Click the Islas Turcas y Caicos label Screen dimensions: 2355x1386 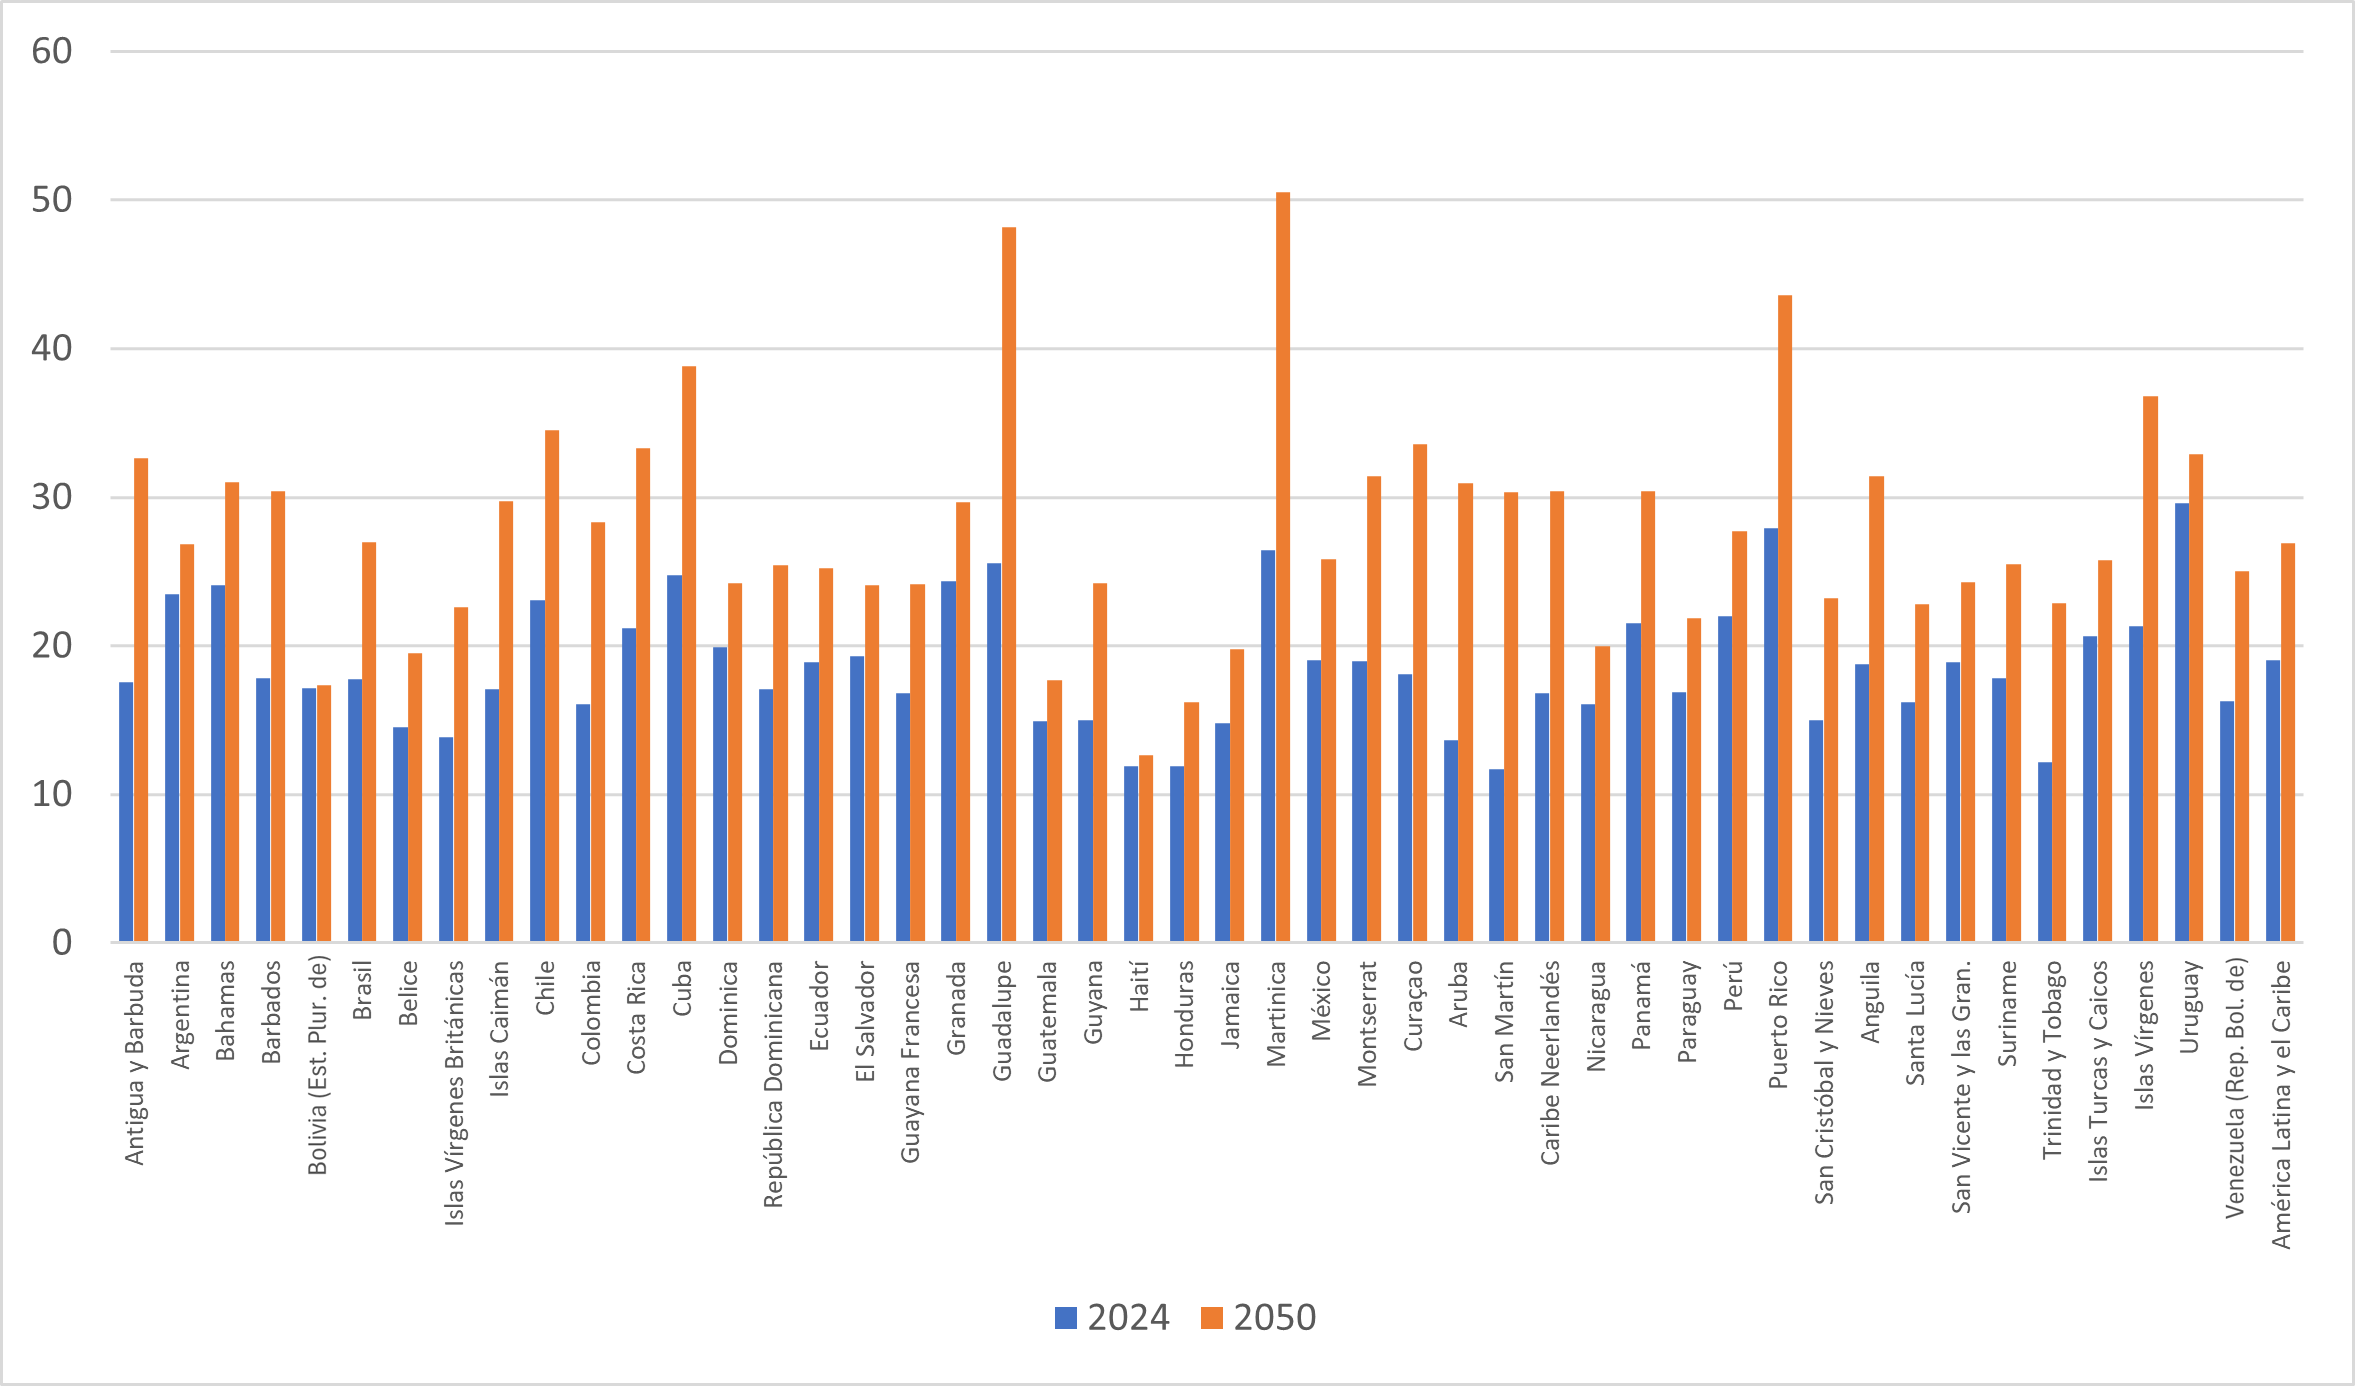click(x=2098, y=1071)
